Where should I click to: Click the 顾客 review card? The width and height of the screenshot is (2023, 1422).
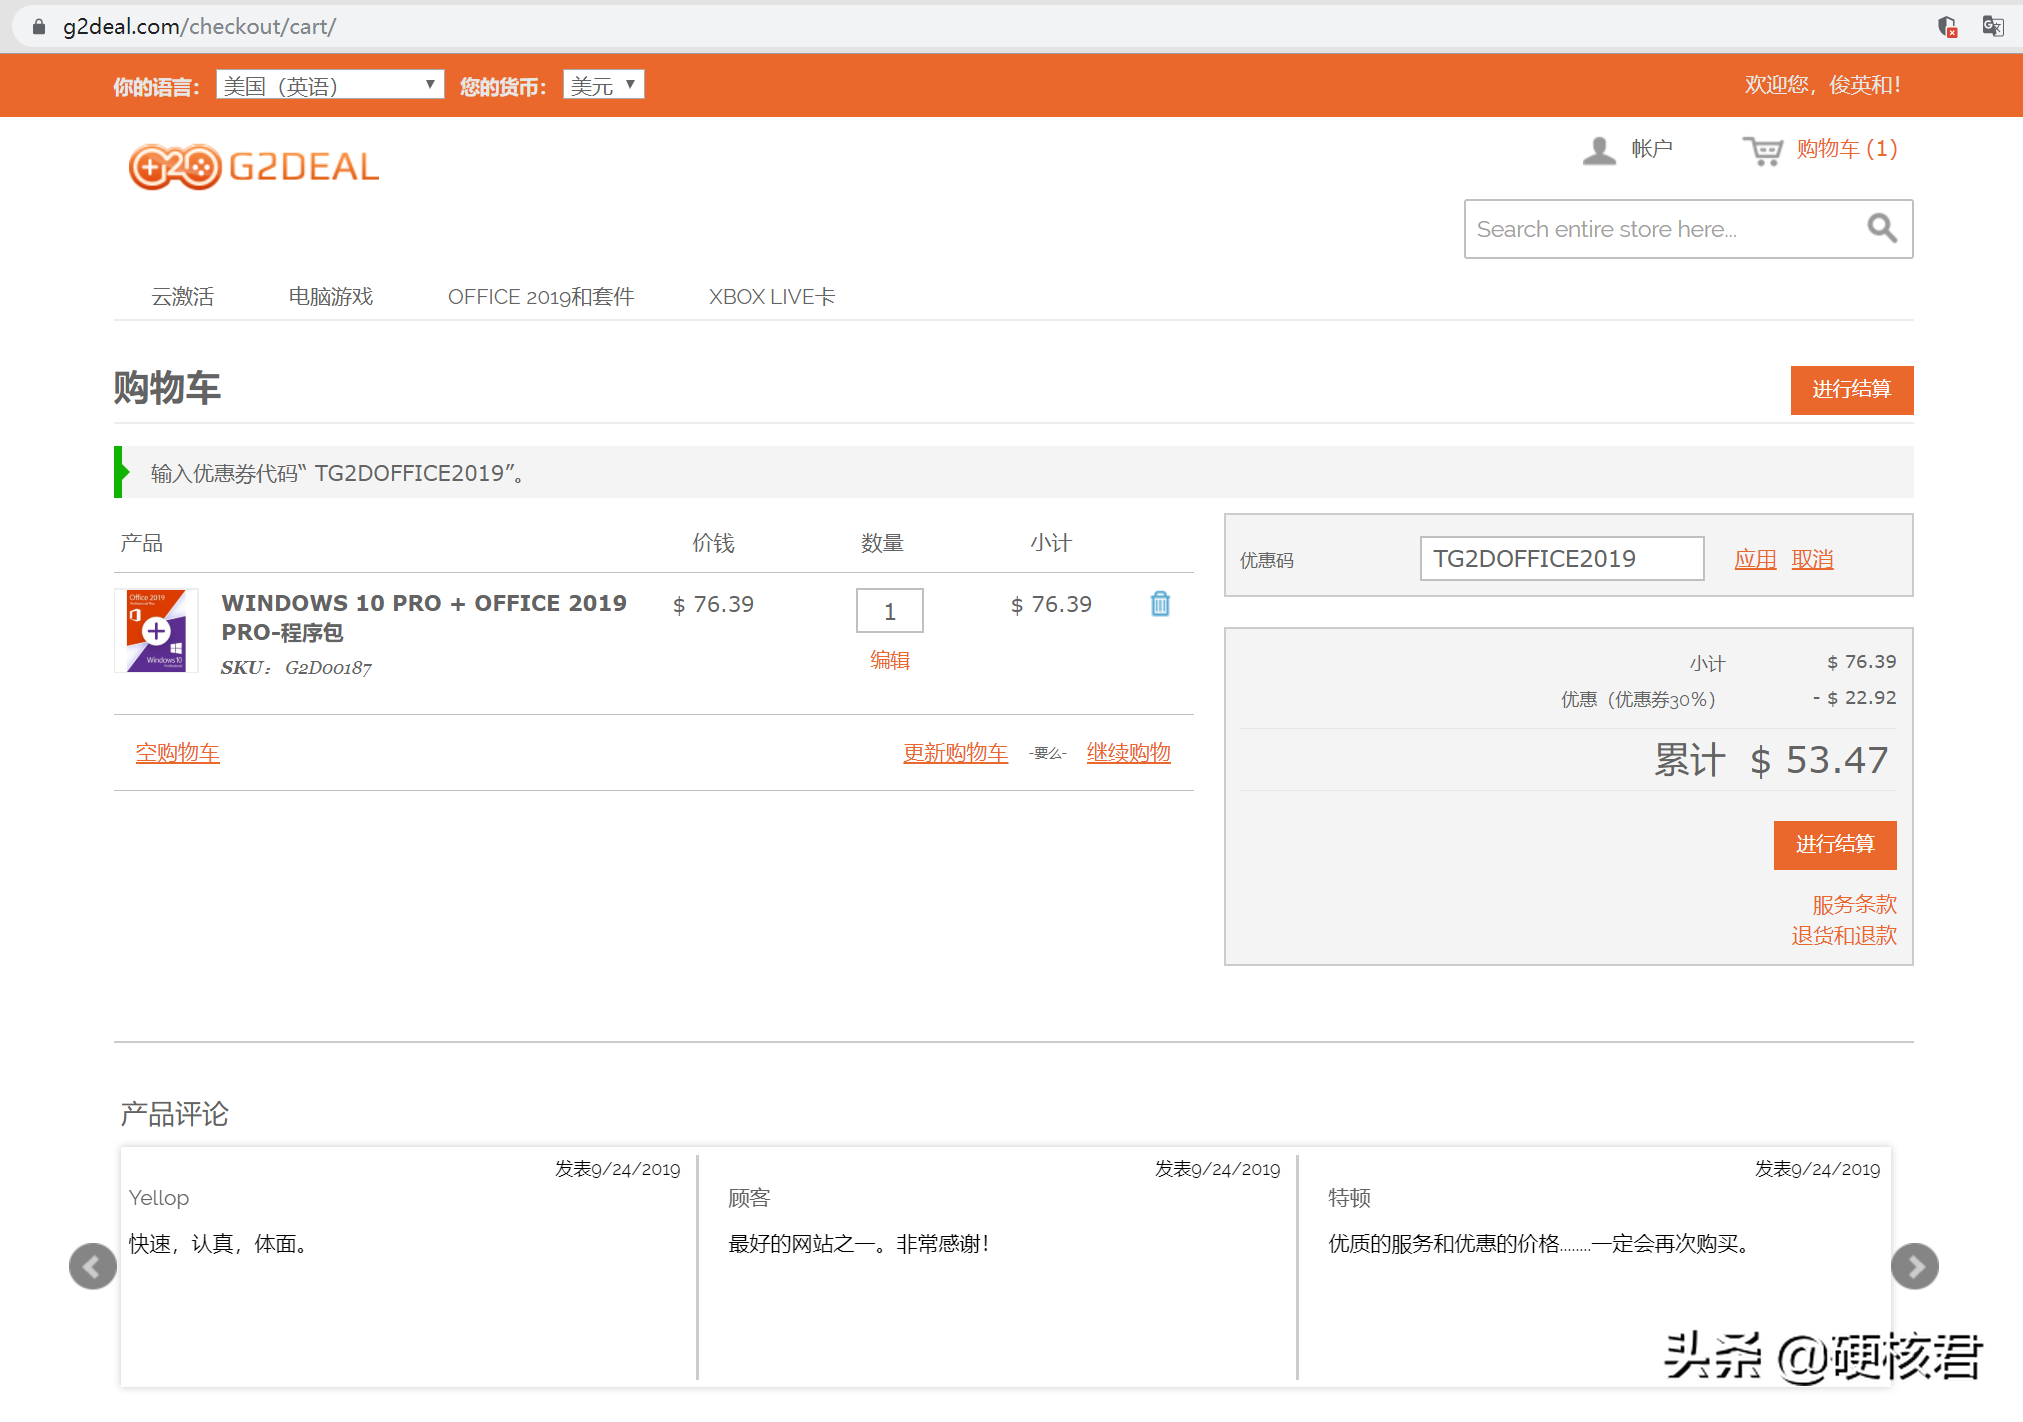tap(997, 1266)
